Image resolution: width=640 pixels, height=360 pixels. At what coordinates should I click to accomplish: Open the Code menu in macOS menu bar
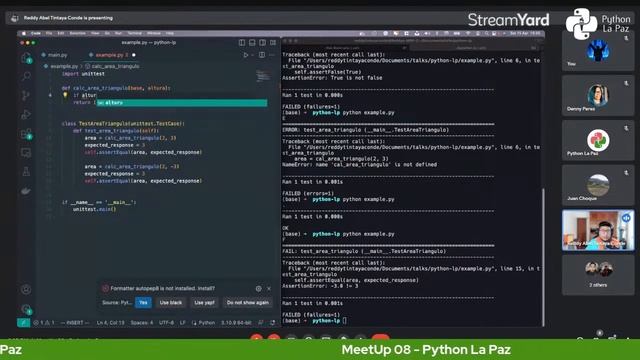36,33
